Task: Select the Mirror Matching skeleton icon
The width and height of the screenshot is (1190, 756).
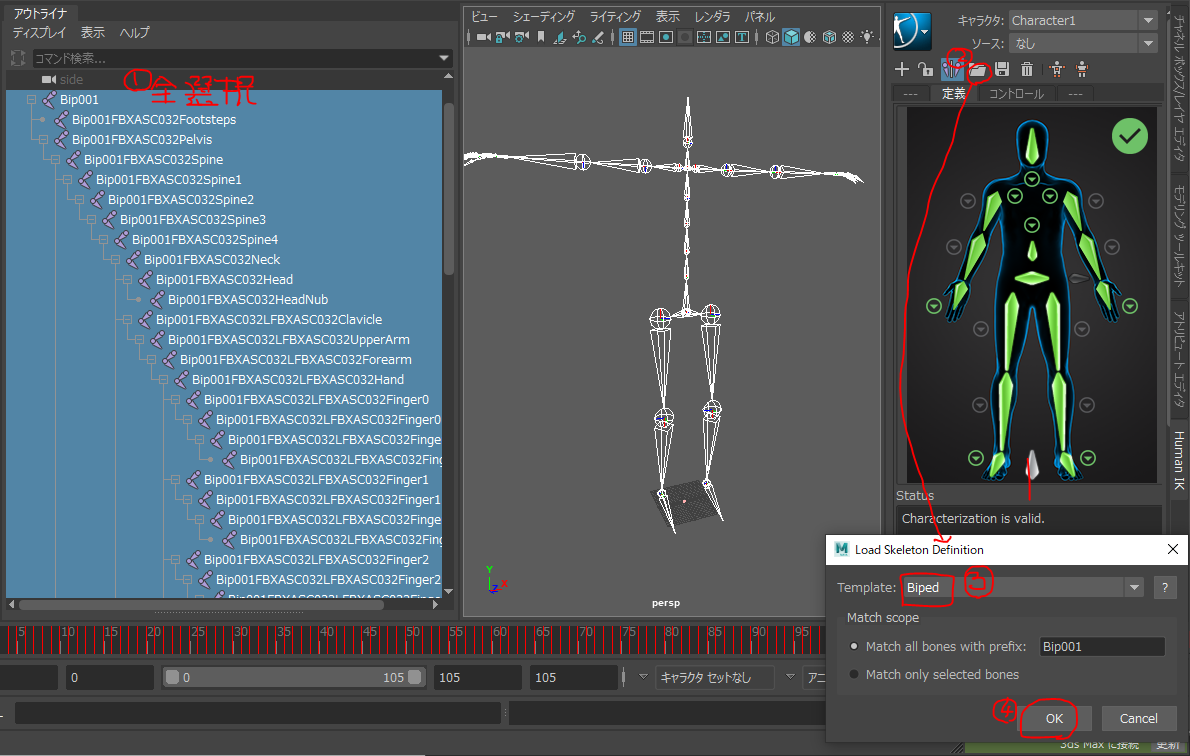Action: [x=952, y=69]
